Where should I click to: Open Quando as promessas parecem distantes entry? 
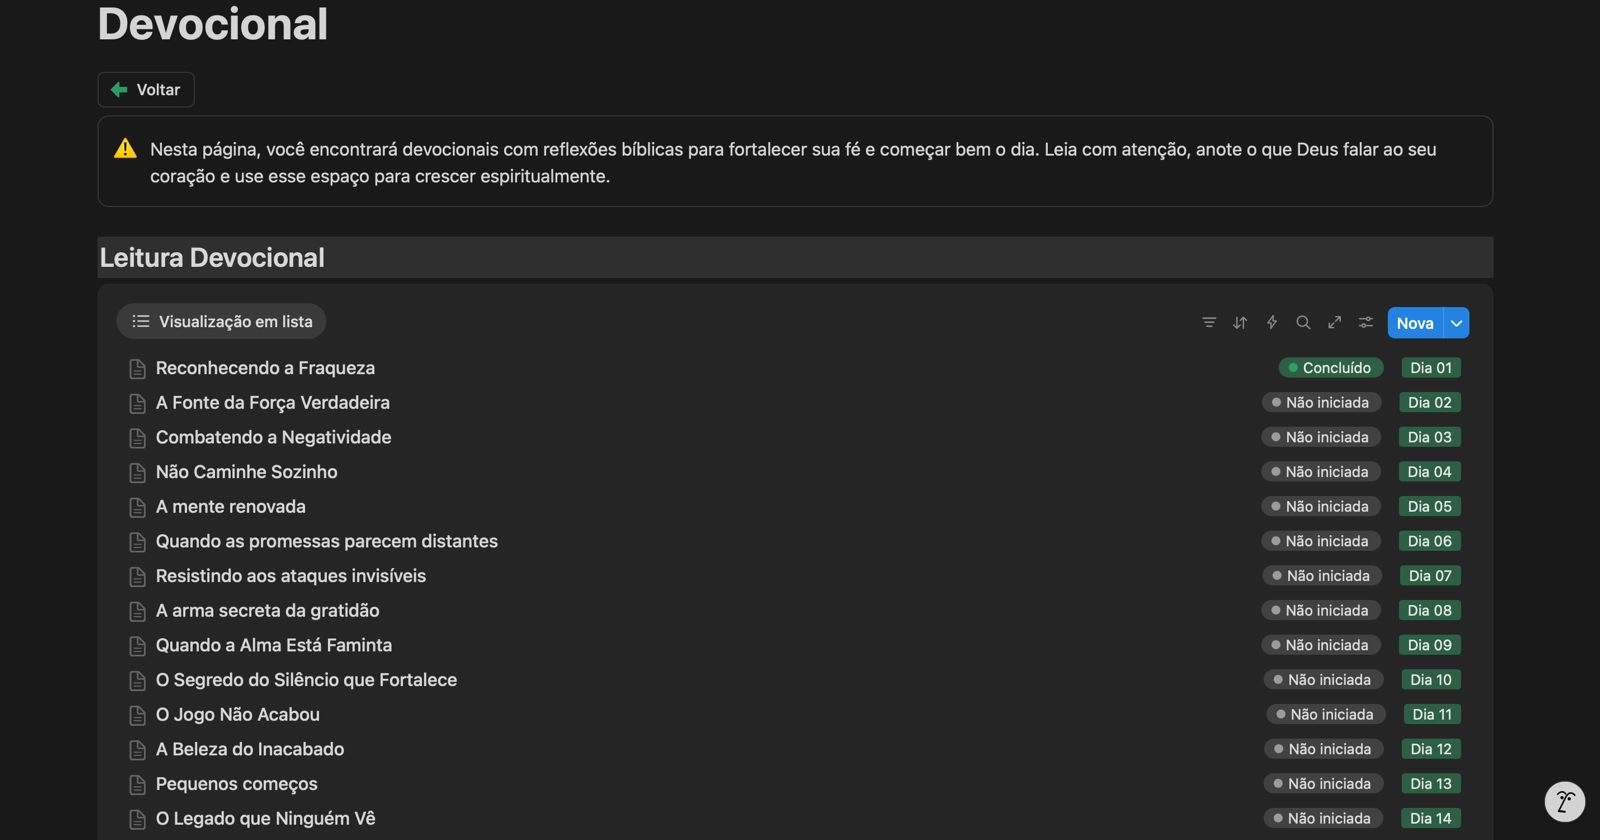pyautogui.click(x=326, y=541)
